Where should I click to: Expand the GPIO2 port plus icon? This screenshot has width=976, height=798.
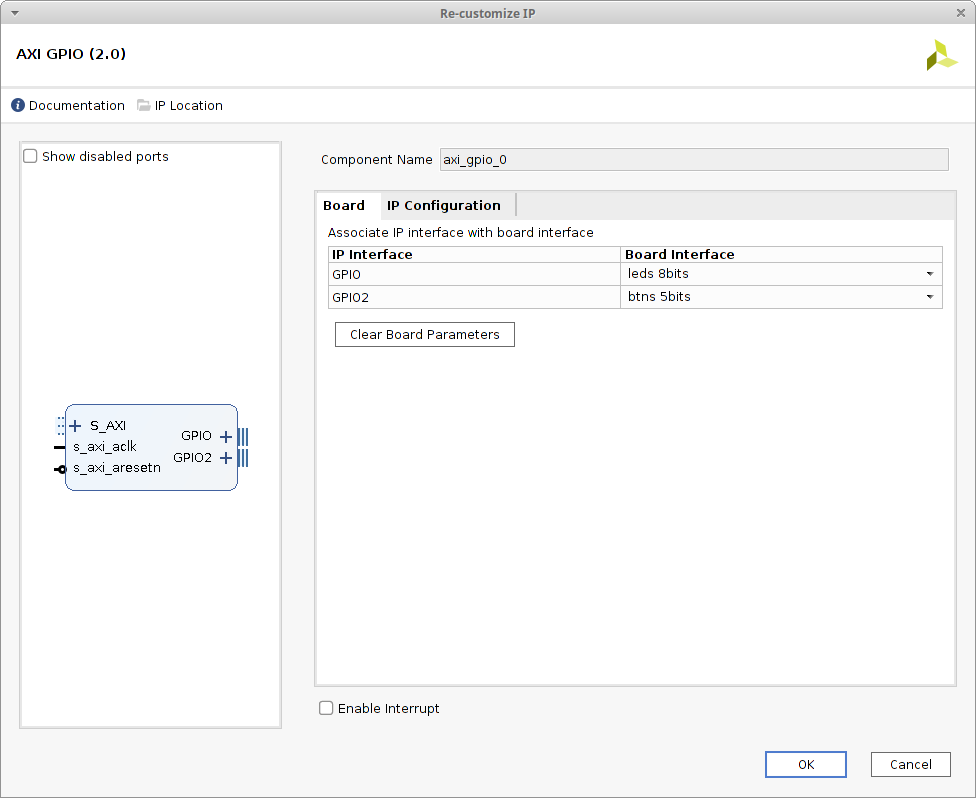point(226,458)
